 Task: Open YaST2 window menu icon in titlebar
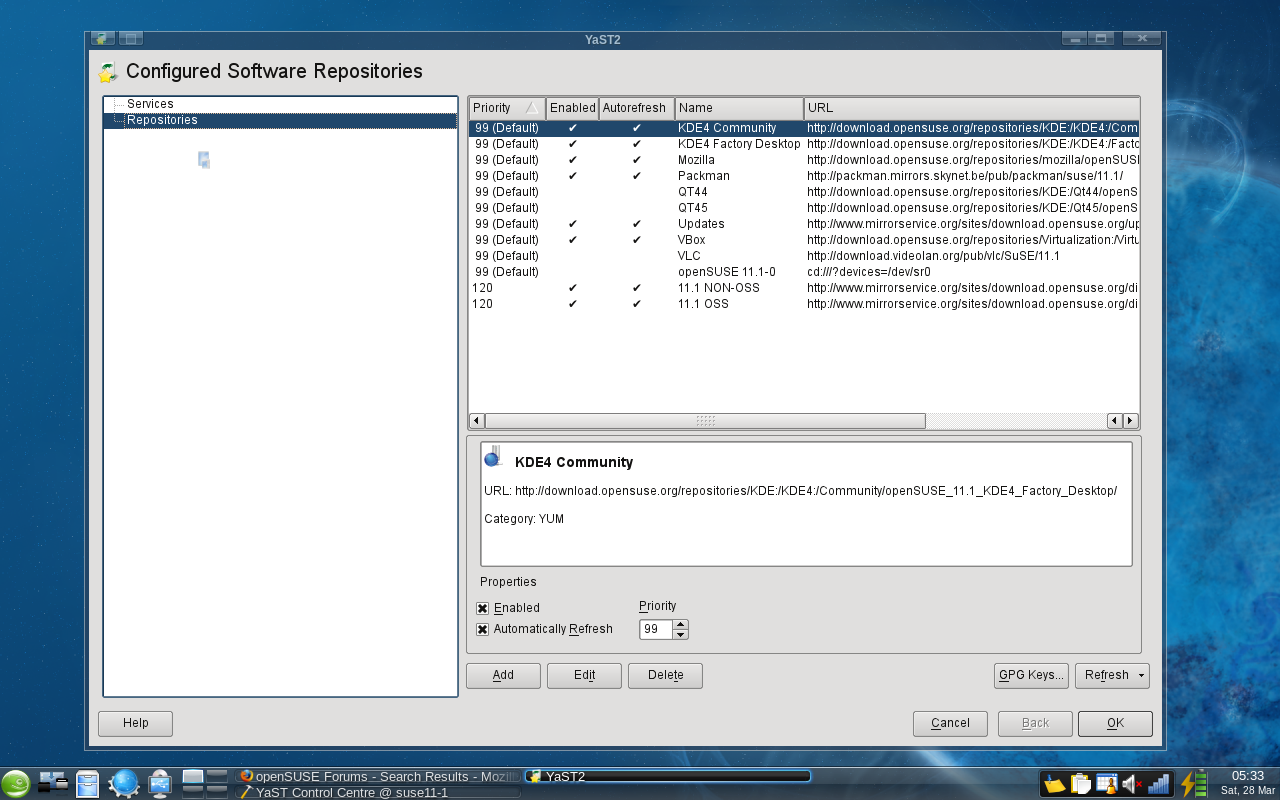(102, 39)
